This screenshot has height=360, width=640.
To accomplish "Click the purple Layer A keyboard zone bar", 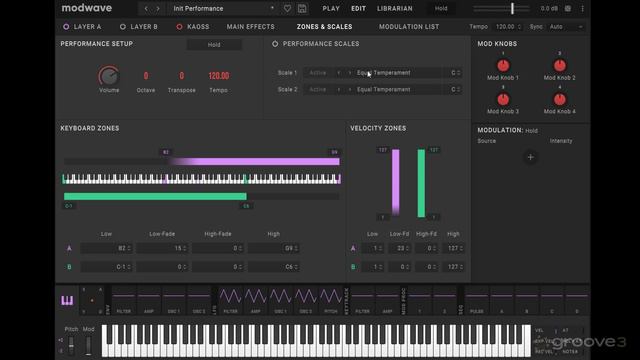I will click(x=255, y=162).
